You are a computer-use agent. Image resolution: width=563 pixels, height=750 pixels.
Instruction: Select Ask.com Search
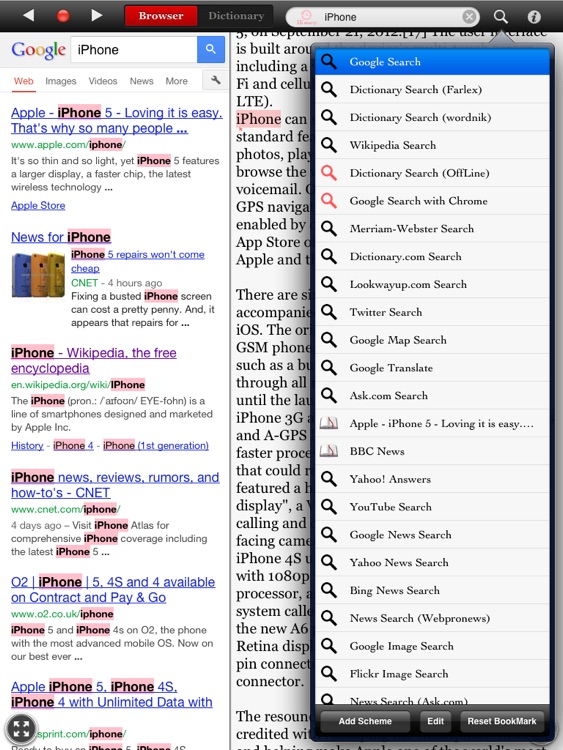pos(432,395)
